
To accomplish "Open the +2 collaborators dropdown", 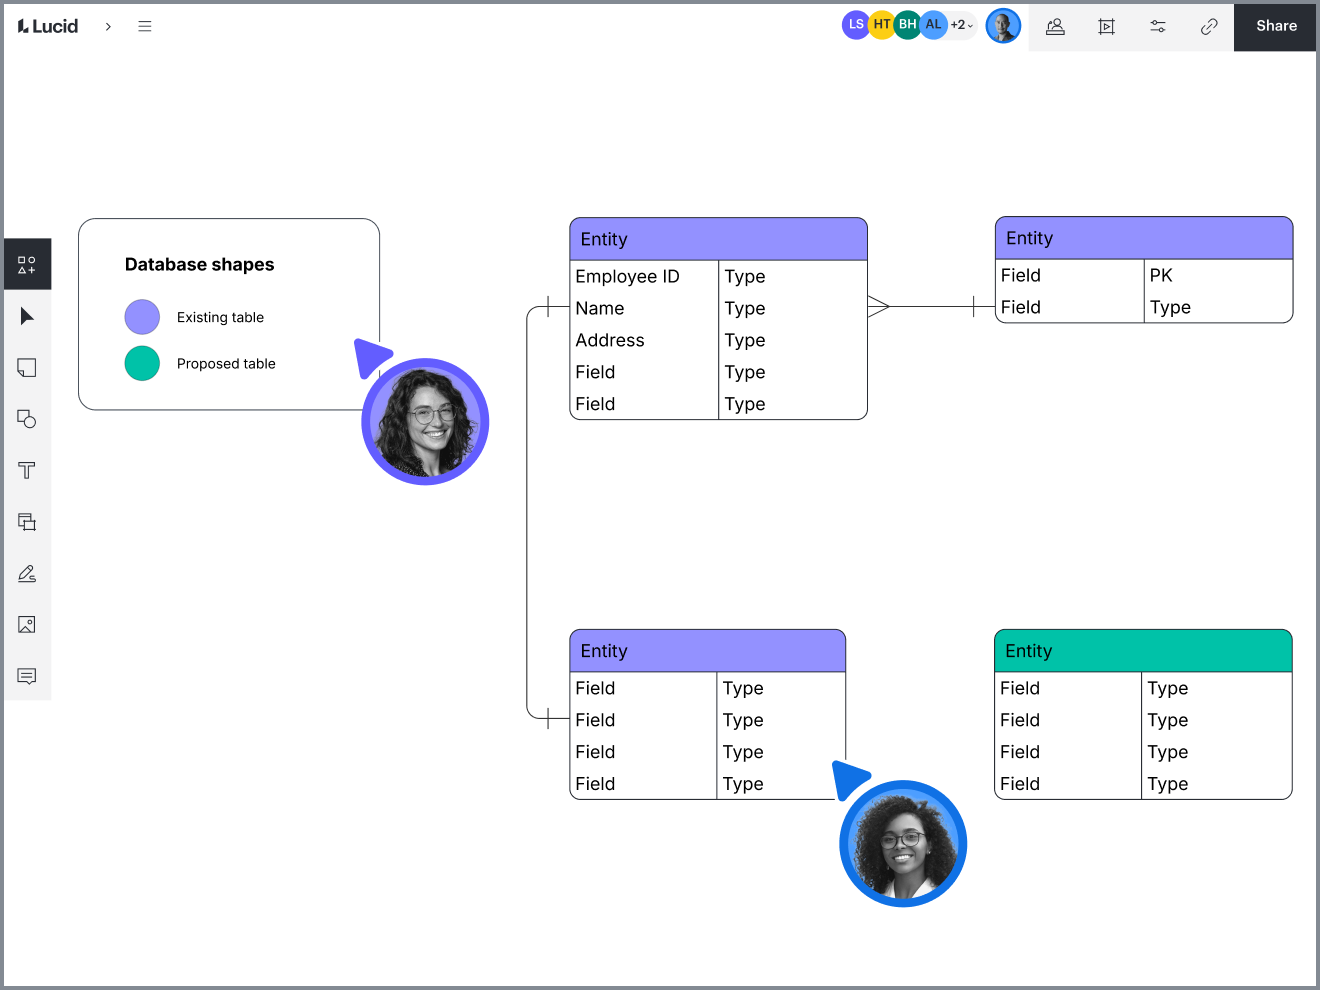I will coord(962,25).
